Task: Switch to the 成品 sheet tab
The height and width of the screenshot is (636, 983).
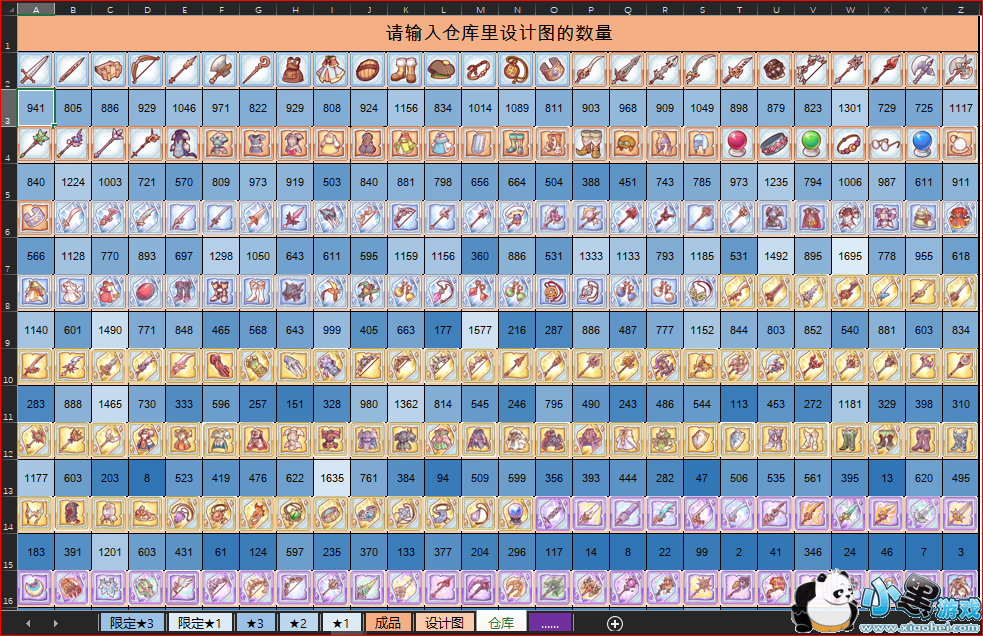Action: click(387, 623)
